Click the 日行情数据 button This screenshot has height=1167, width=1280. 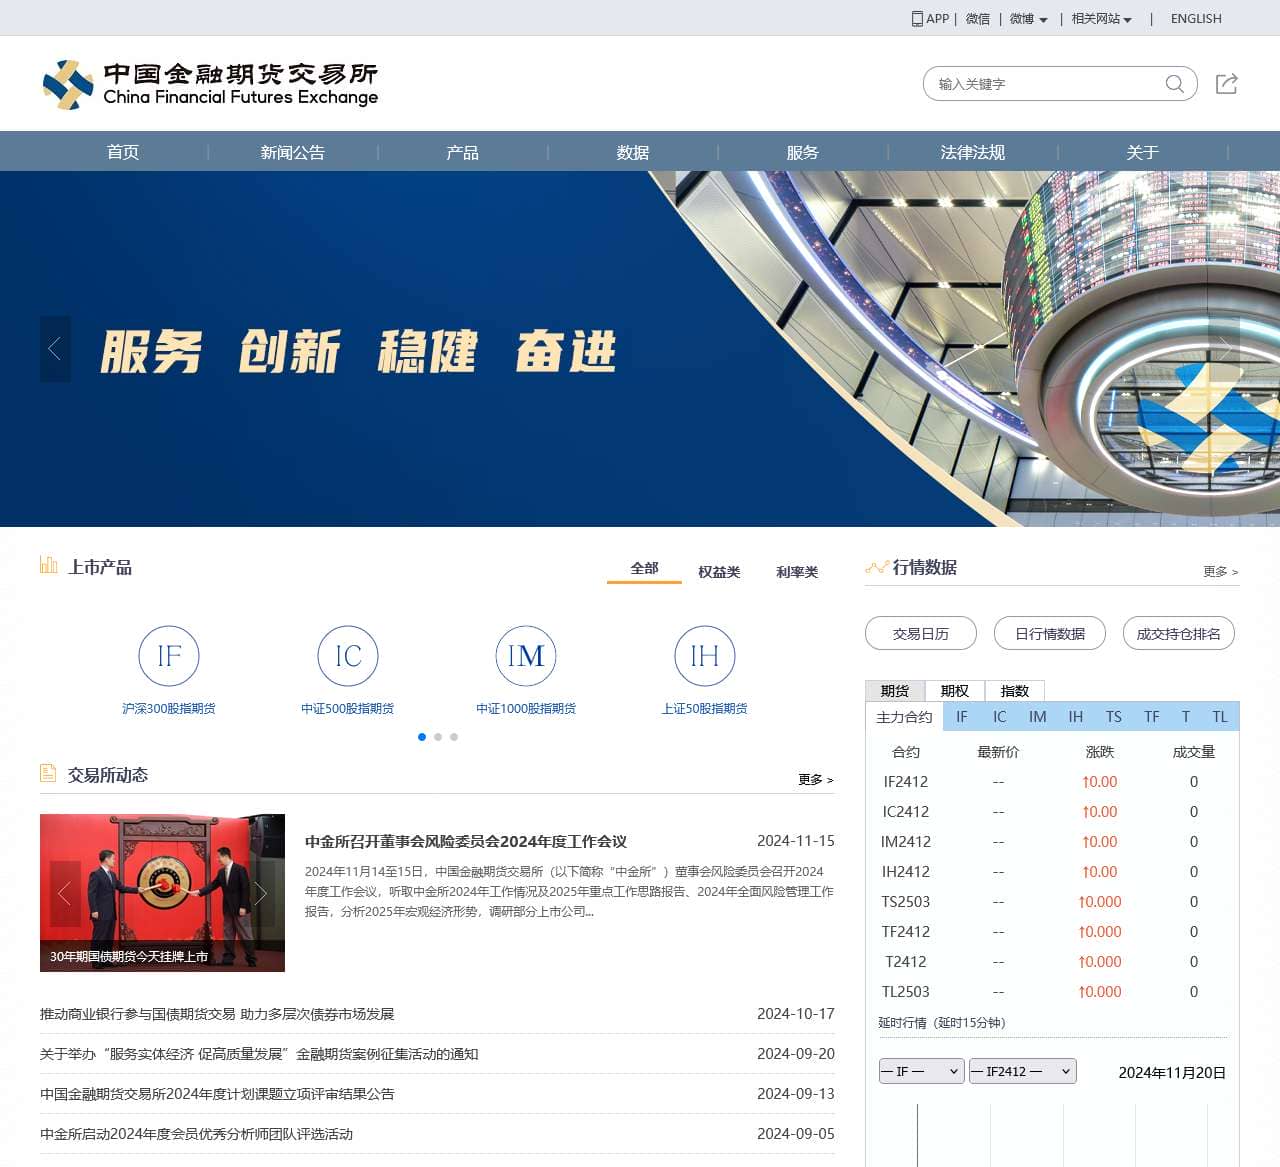pos(1050,633)
